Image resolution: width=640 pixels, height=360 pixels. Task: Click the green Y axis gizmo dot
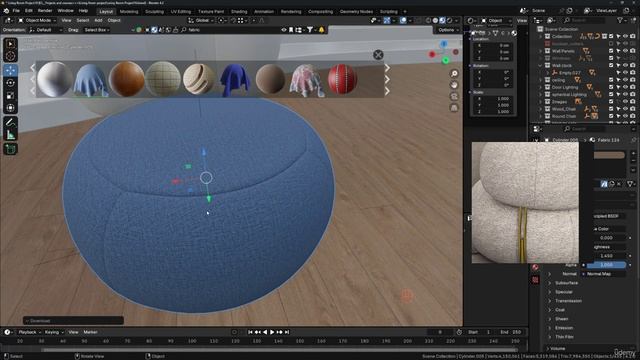point(446,60)
